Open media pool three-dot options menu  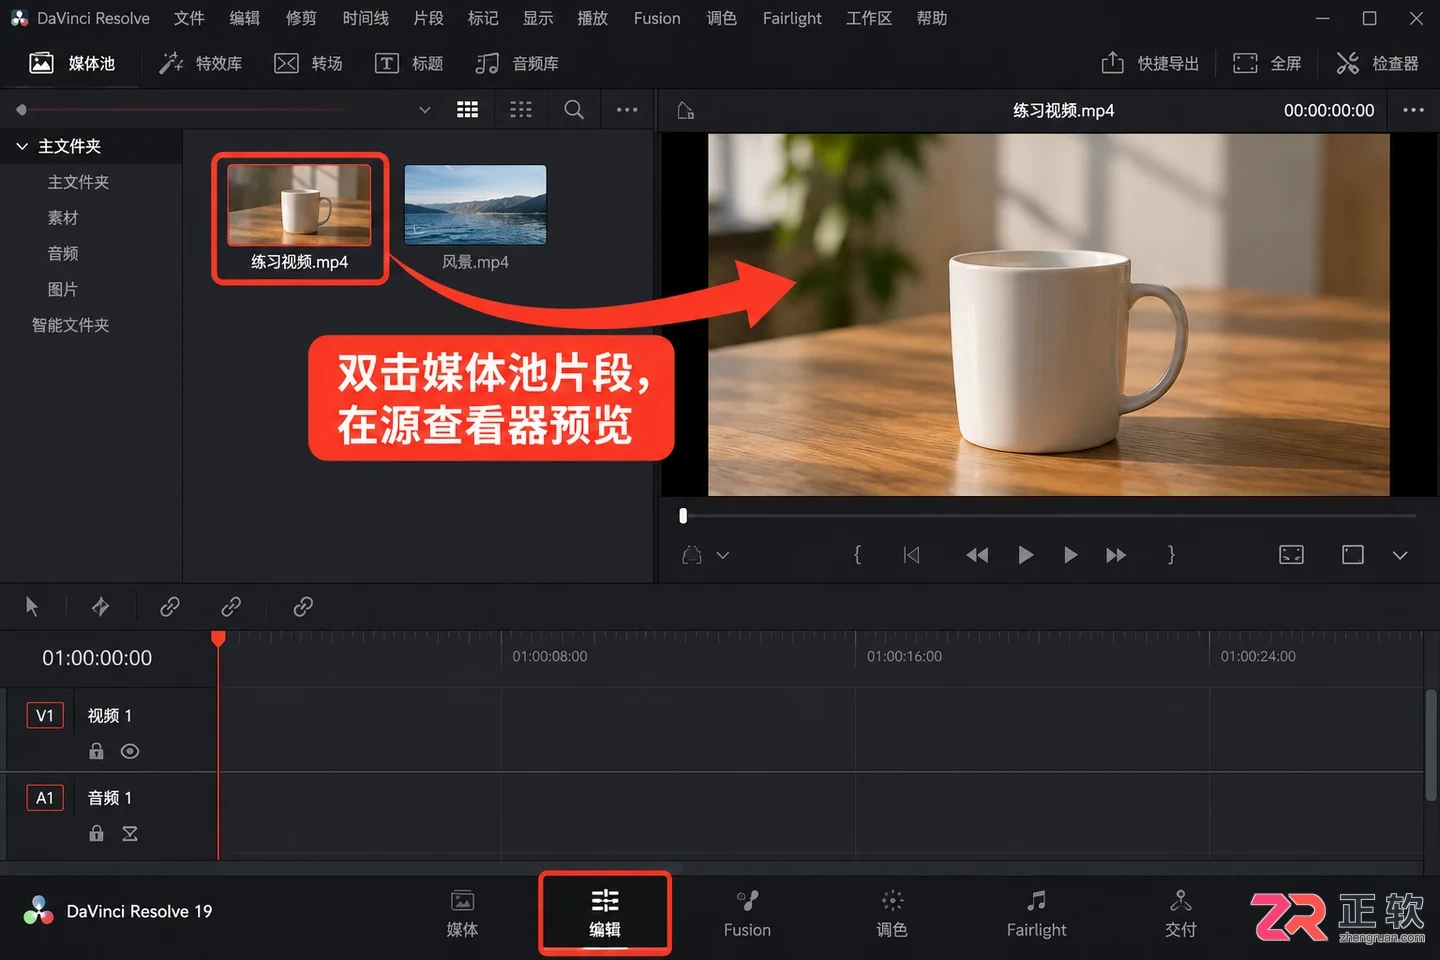[627, 110]
